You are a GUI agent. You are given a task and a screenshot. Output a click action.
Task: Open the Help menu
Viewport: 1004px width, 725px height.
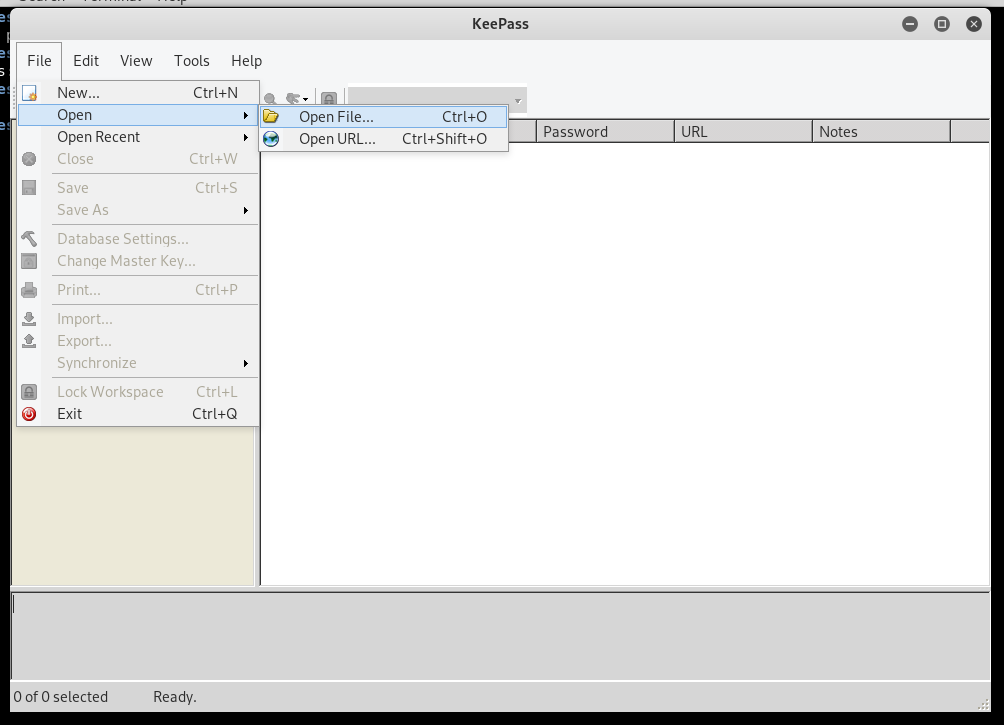click(246, 61)
